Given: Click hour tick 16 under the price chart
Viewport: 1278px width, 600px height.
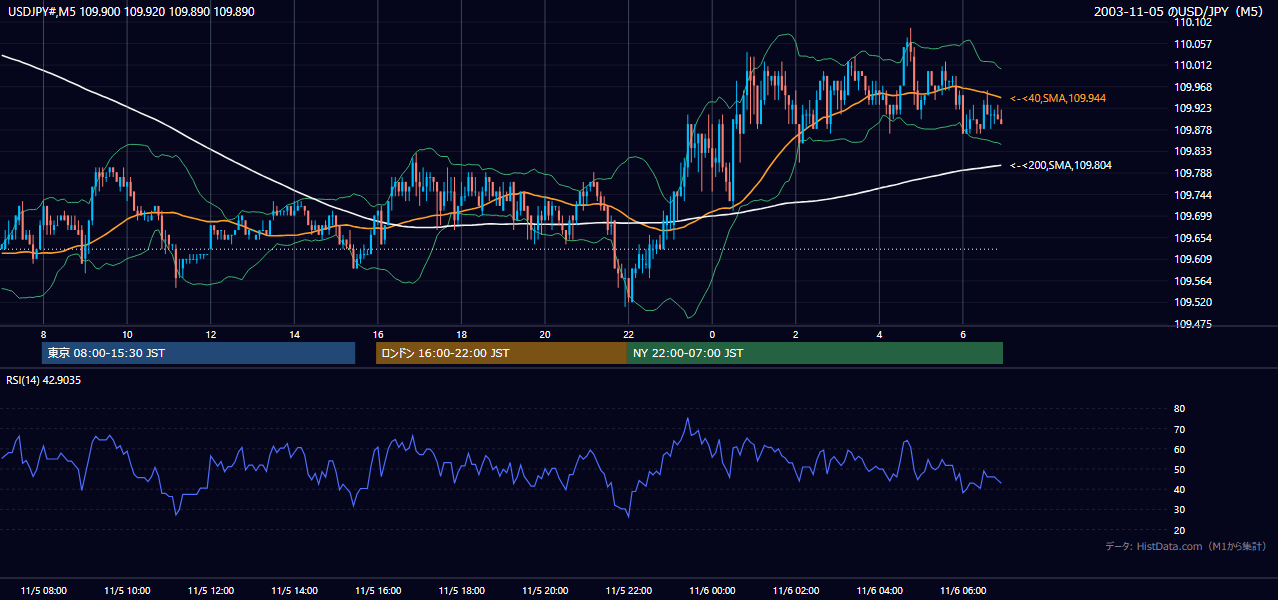Looking at the screenshot, I should coord(377,334).
